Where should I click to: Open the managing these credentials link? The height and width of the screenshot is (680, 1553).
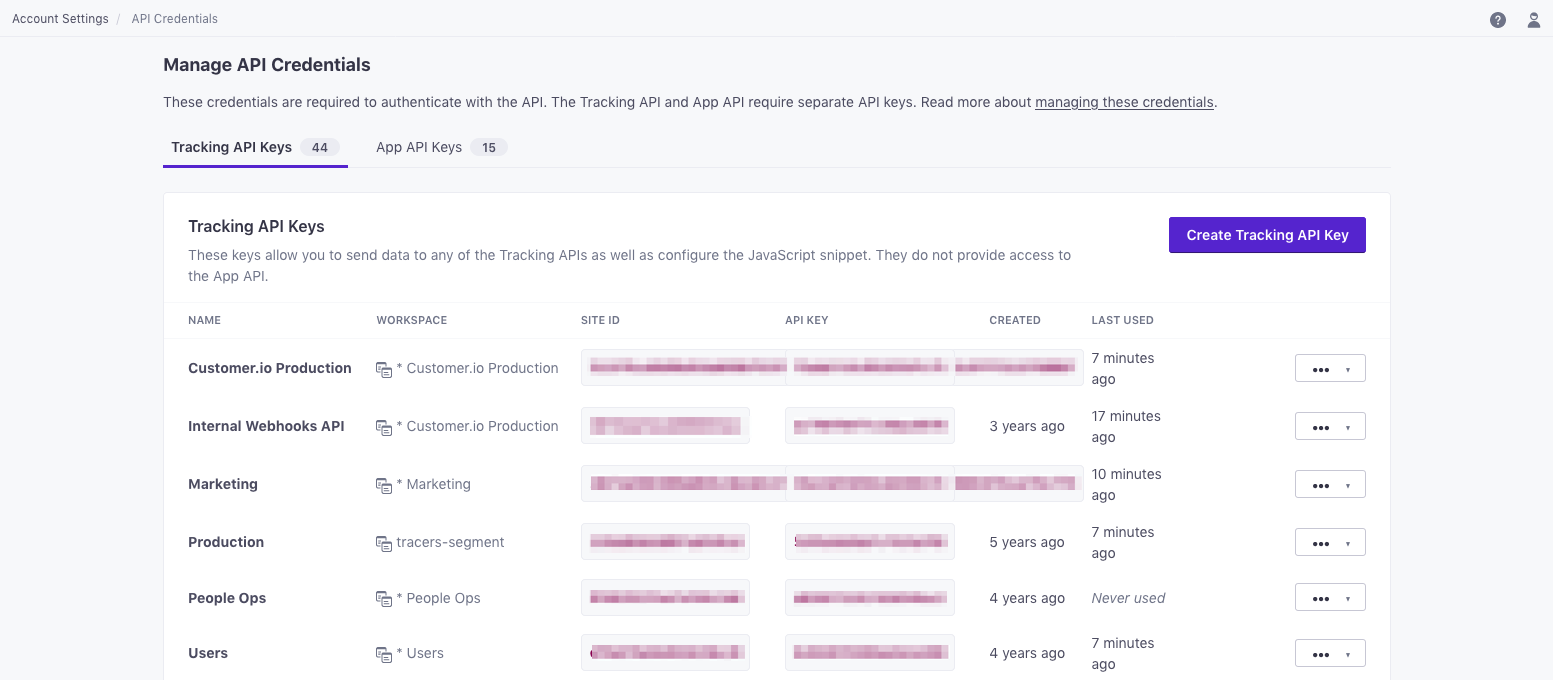[x=1123, y=102]
